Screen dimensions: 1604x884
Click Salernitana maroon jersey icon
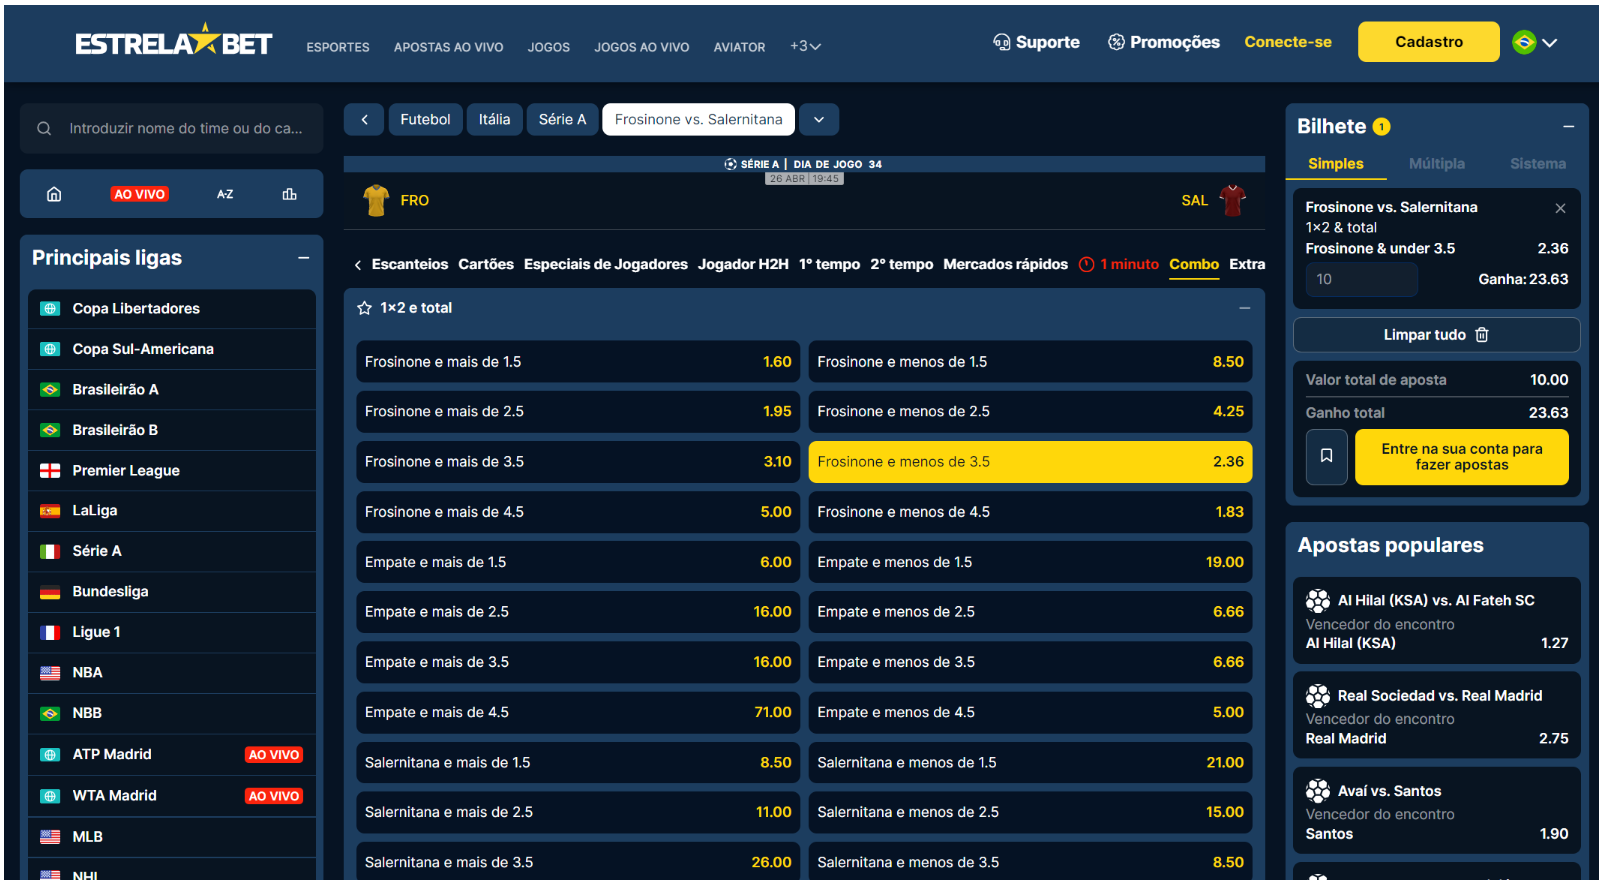pyautogui.click(x=1232, y=200)
